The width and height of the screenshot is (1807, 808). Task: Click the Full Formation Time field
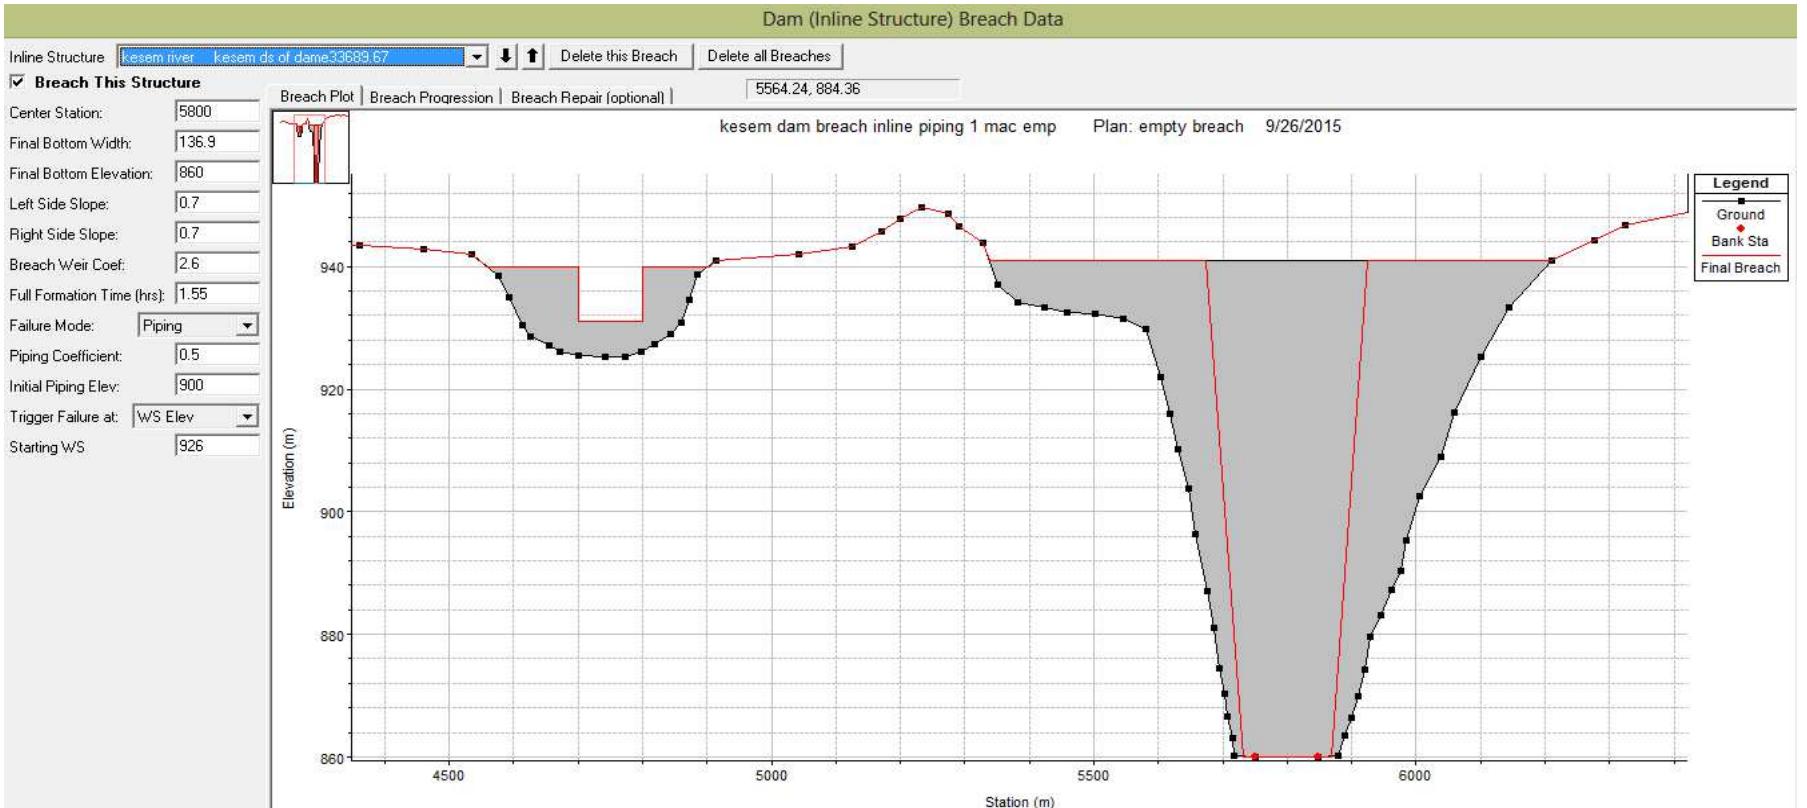(217, 294)
